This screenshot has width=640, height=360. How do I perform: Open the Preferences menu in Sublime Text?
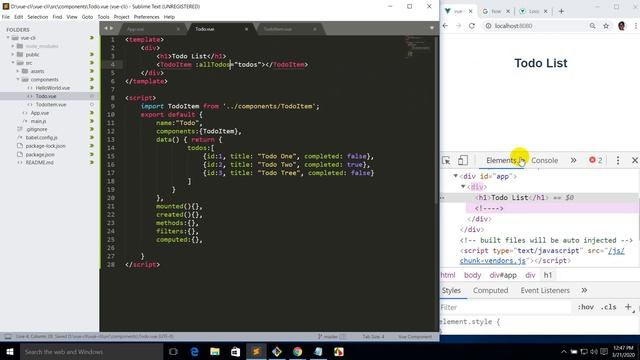[147, 17]
